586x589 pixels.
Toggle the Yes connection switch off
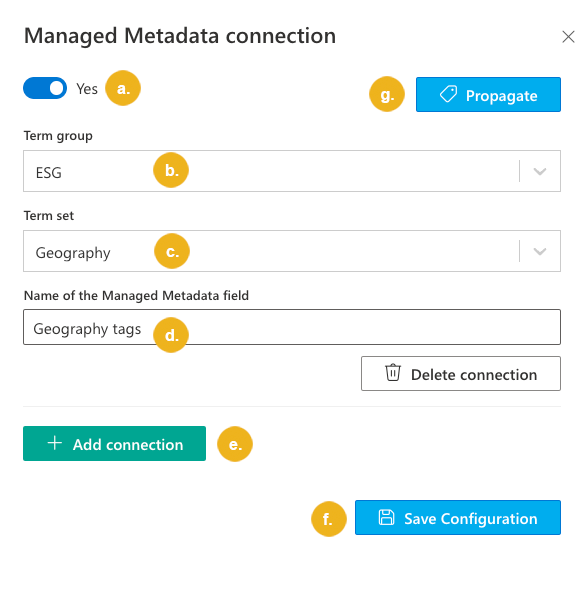tap(45, 89)
